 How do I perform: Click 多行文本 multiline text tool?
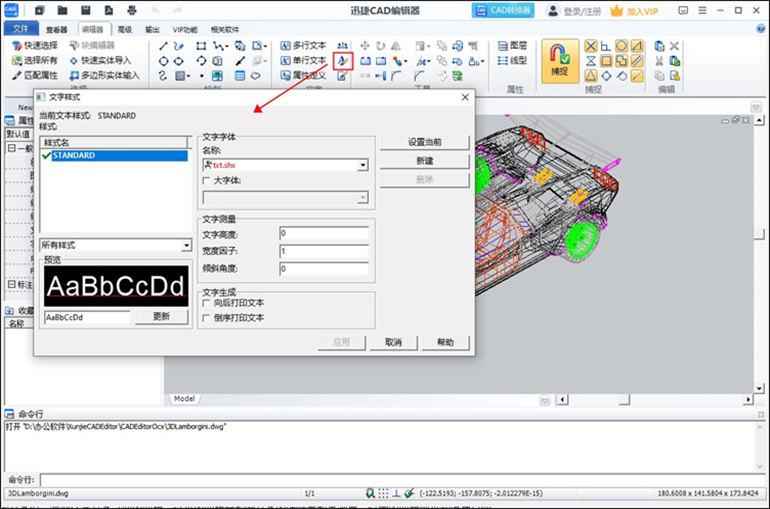click(303, 46)
